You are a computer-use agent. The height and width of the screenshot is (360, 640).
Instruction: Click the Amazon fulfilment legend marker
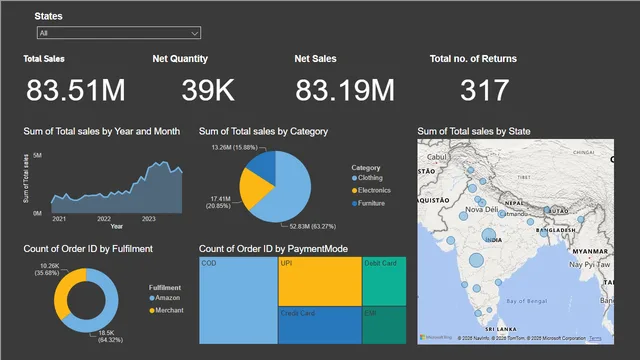tap(152, 298)
